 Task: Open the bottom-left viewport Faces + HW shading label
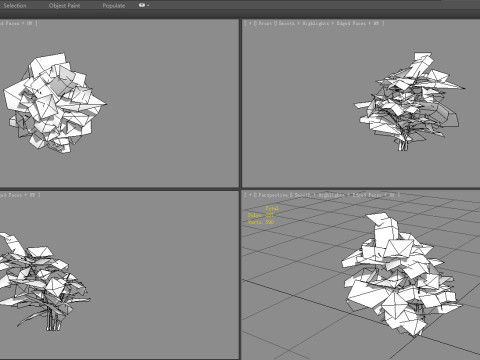coord(19,195)
